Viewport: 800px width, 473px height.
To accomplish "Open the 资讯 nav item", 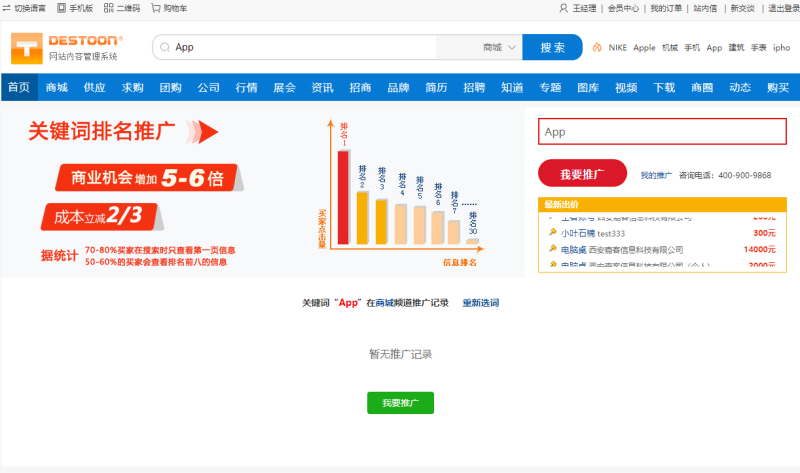I will click(x=322, y=88).
